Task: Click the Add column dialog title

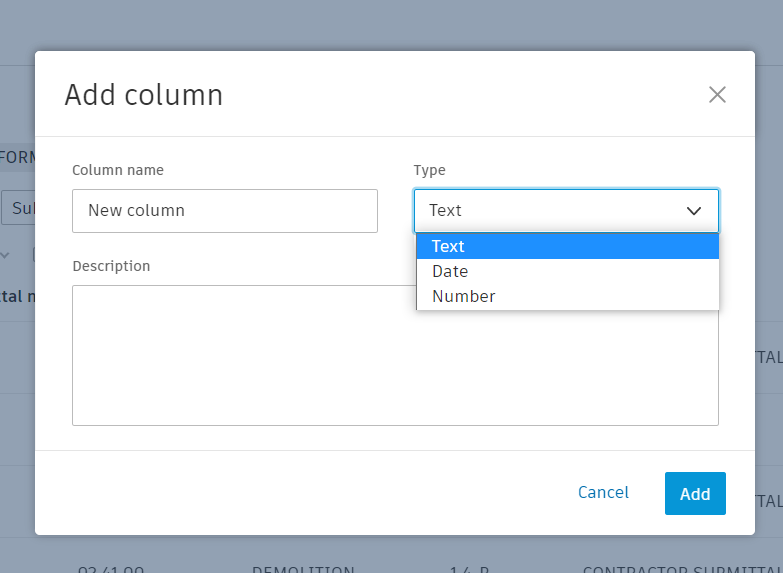Action: pyautogui.click(x=144, y=95)
